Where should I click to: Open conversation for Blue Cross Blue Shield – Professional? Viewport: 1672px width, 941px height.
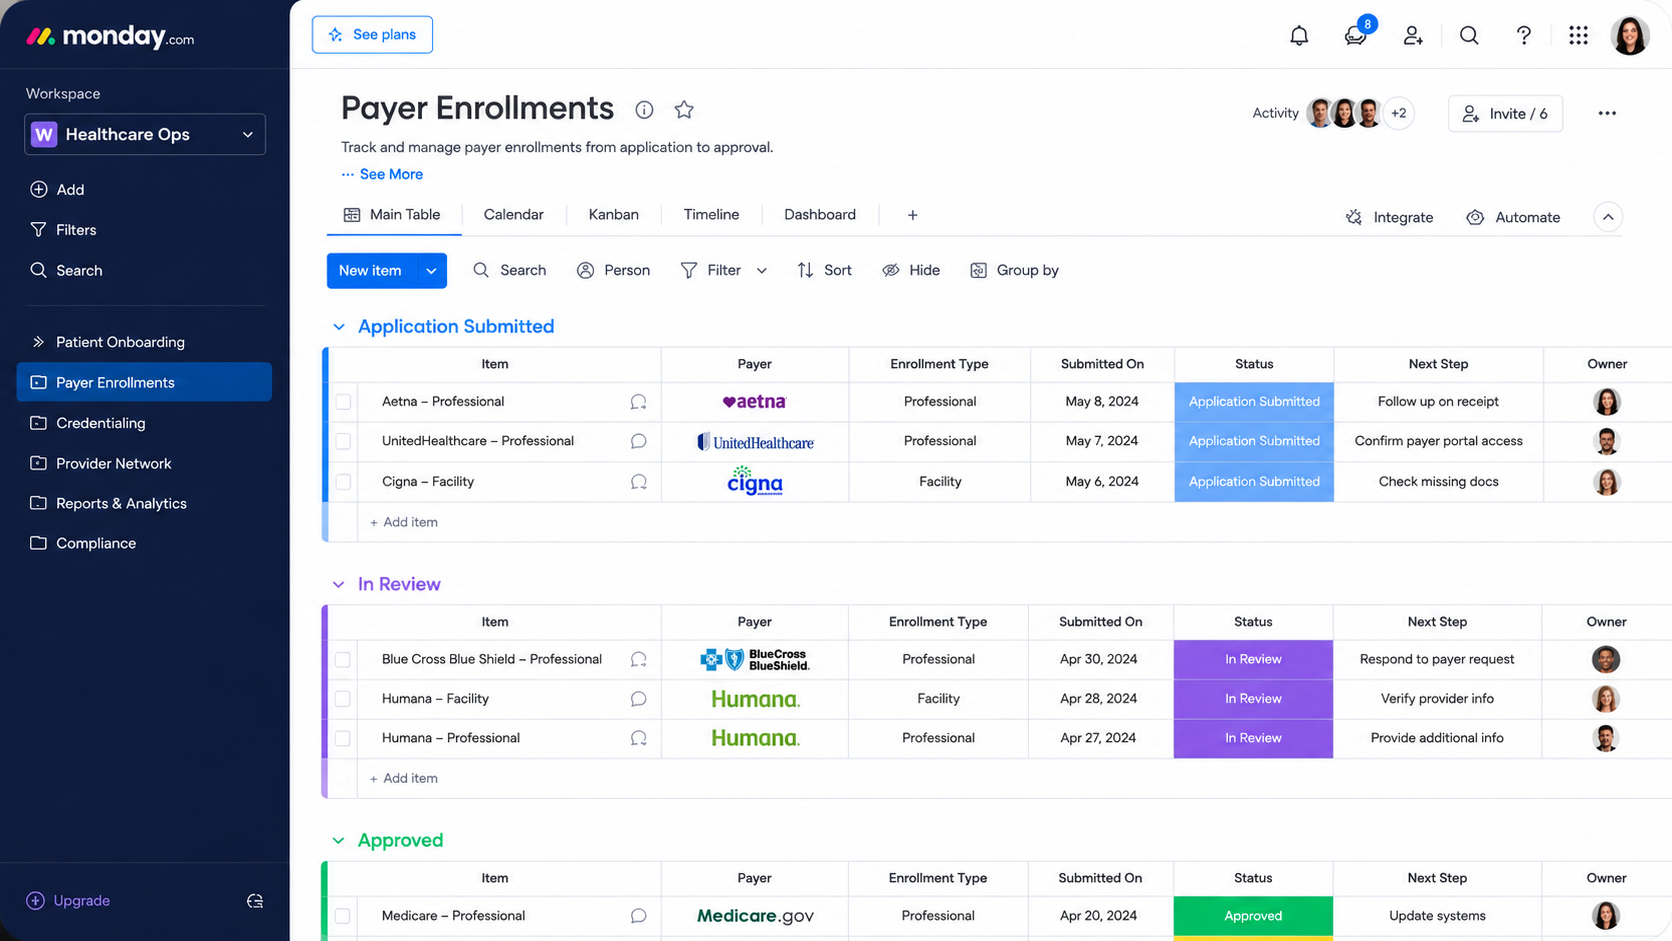point(638,659)
